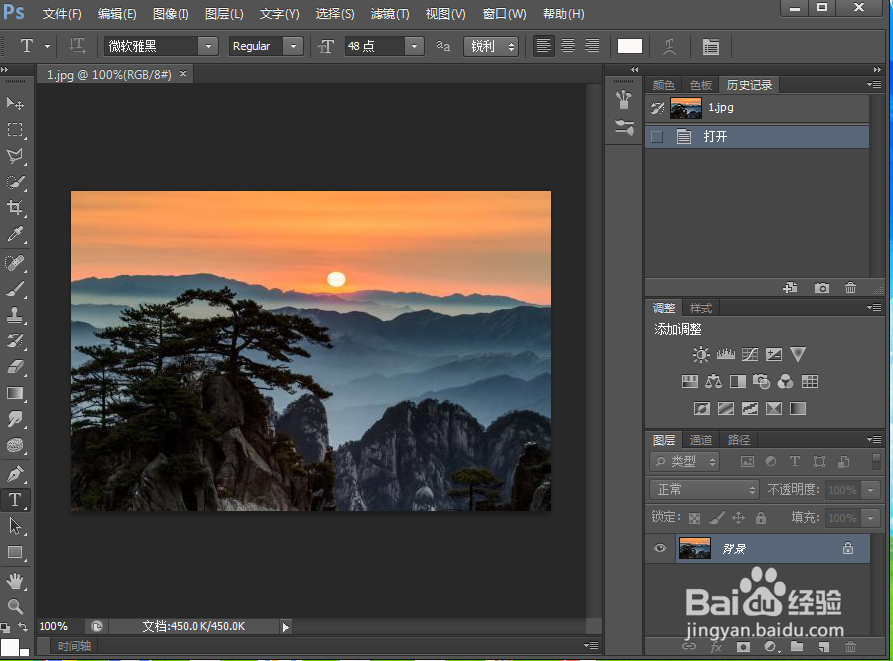Right align text button
The image size is (893, 661).
click(592, 46)
